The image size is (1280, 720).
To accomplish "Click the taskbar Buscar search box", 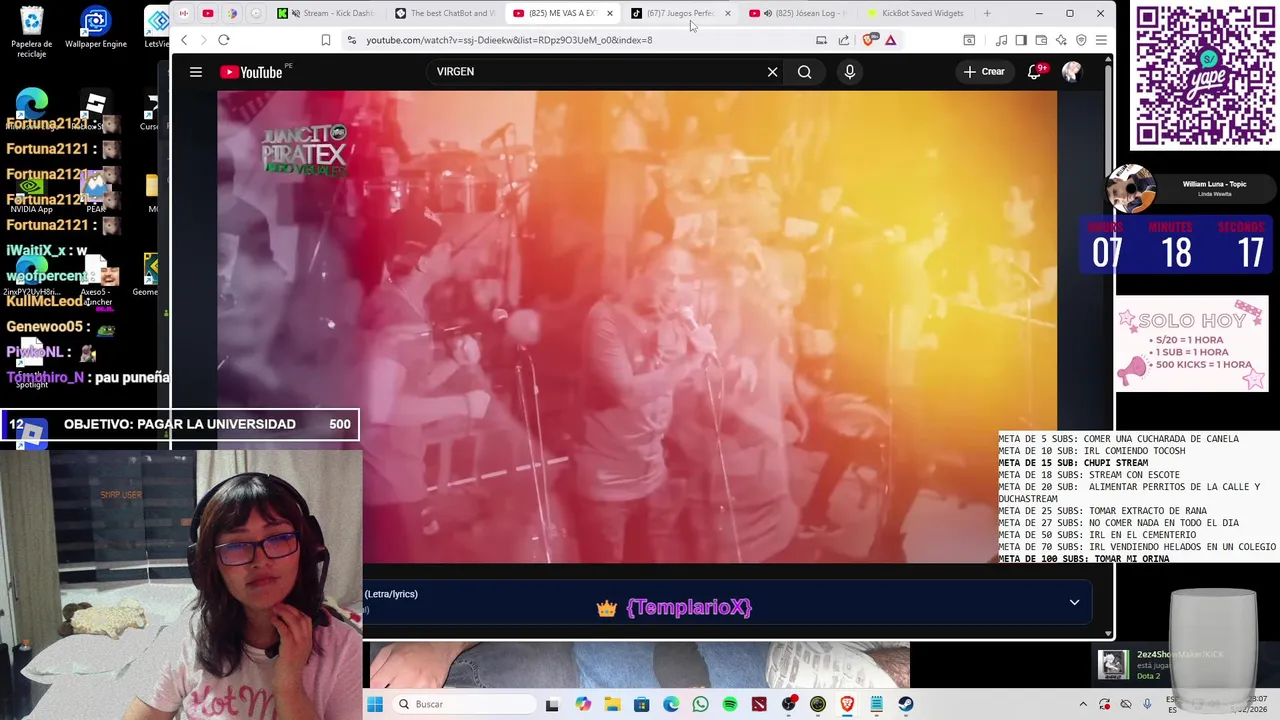I will (x=463, y=704).
